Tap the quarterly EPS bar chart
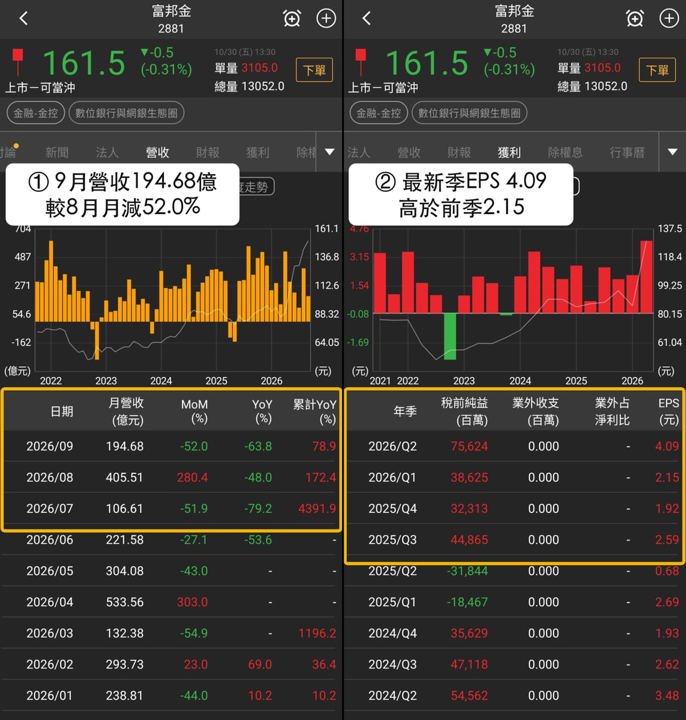Image resolution: width=686 pixels, height=720 pixels. coord(513,299)
